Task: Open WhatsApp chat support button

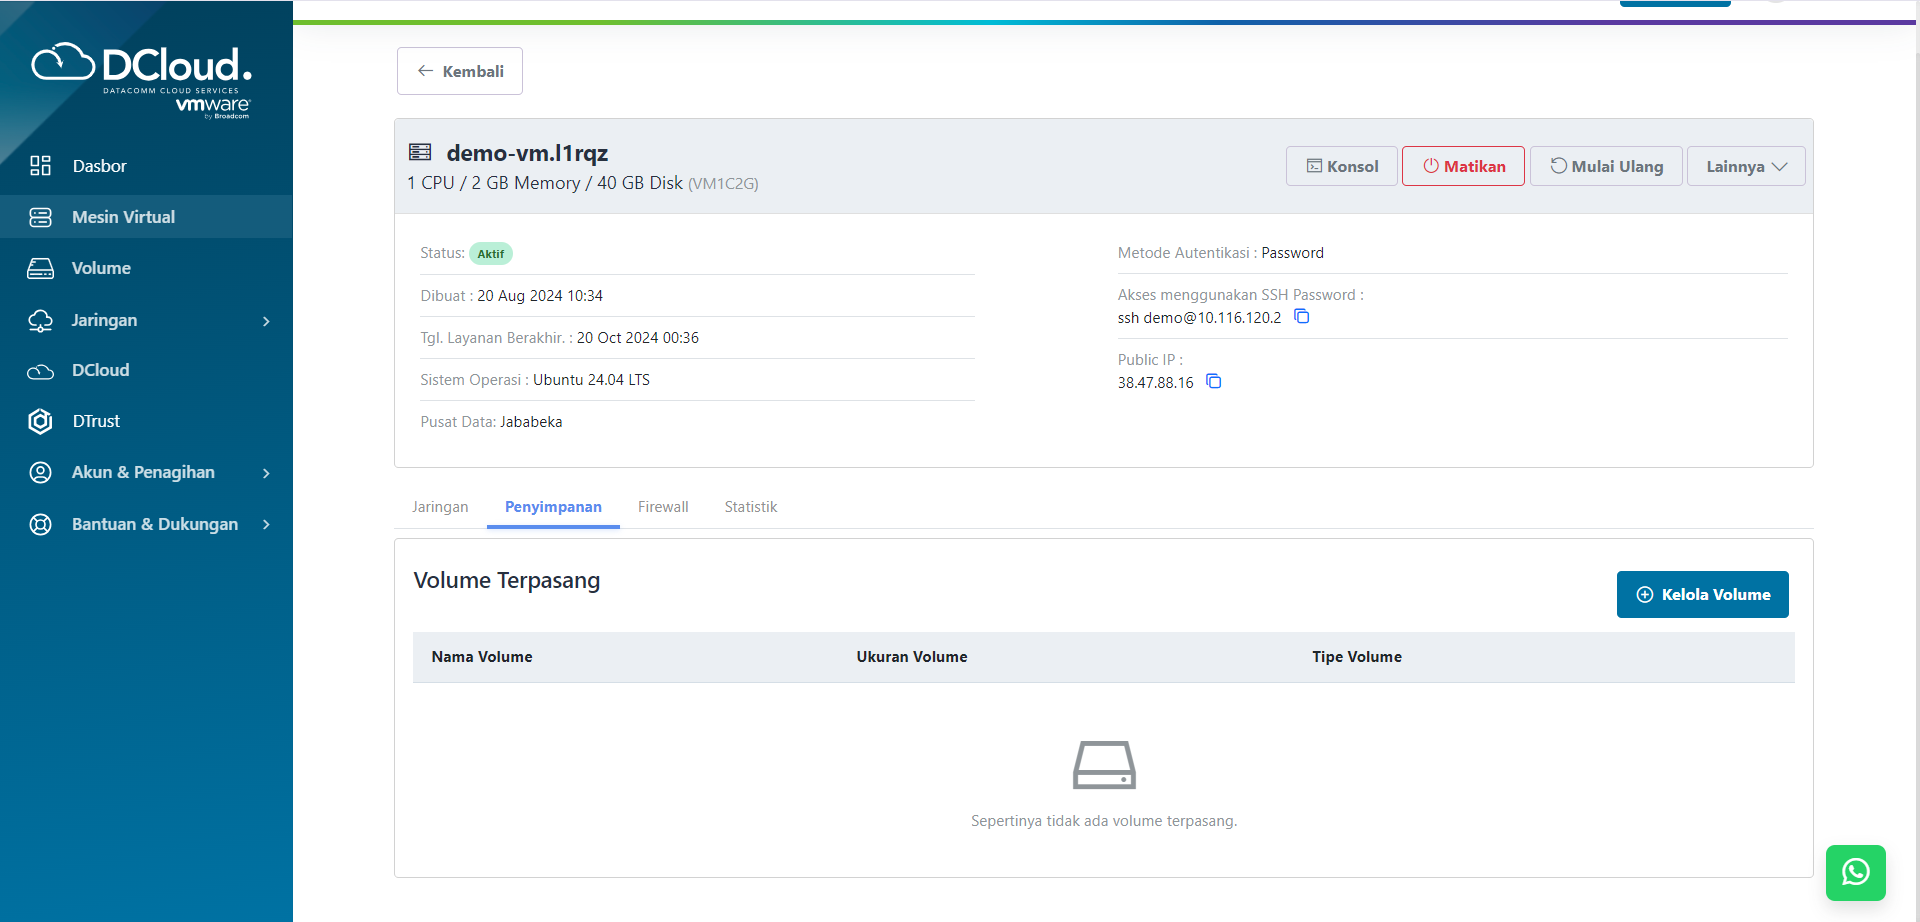Action: click(x=1855, y=872)
